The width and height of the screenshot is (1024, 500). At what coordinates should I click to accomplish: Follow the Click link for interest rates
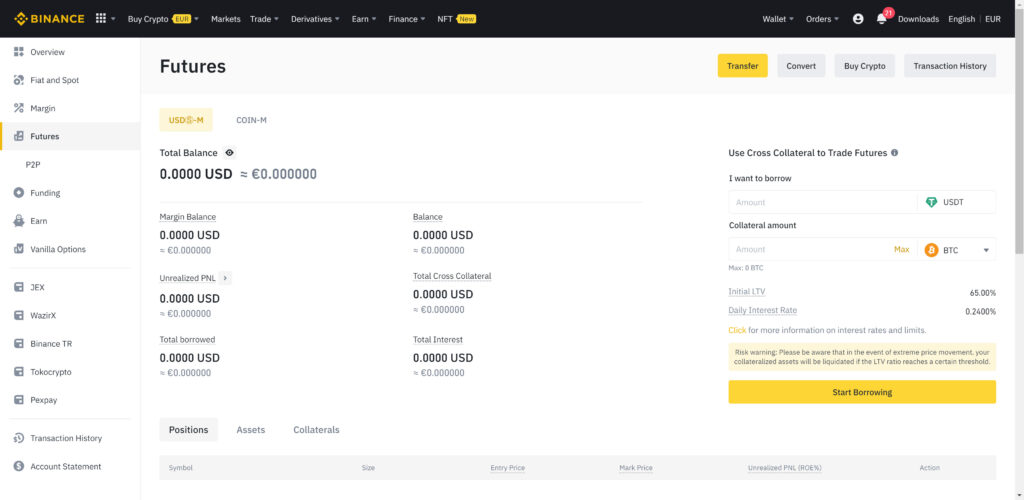coord(737,330)
